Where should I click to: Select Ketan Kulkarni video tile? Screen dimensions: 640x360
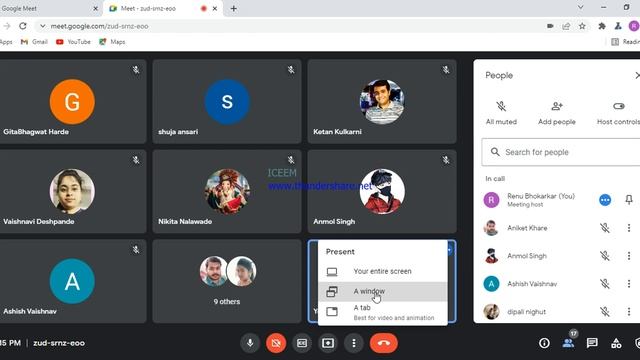[x=382, y=102]
